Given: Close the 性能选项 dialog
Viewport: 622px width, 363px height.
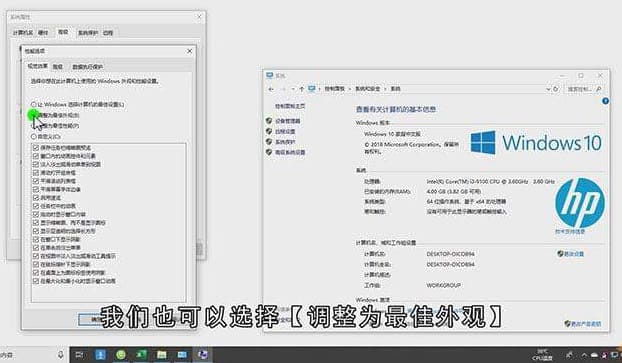Looking at the screenshot, I should [189, 51].
